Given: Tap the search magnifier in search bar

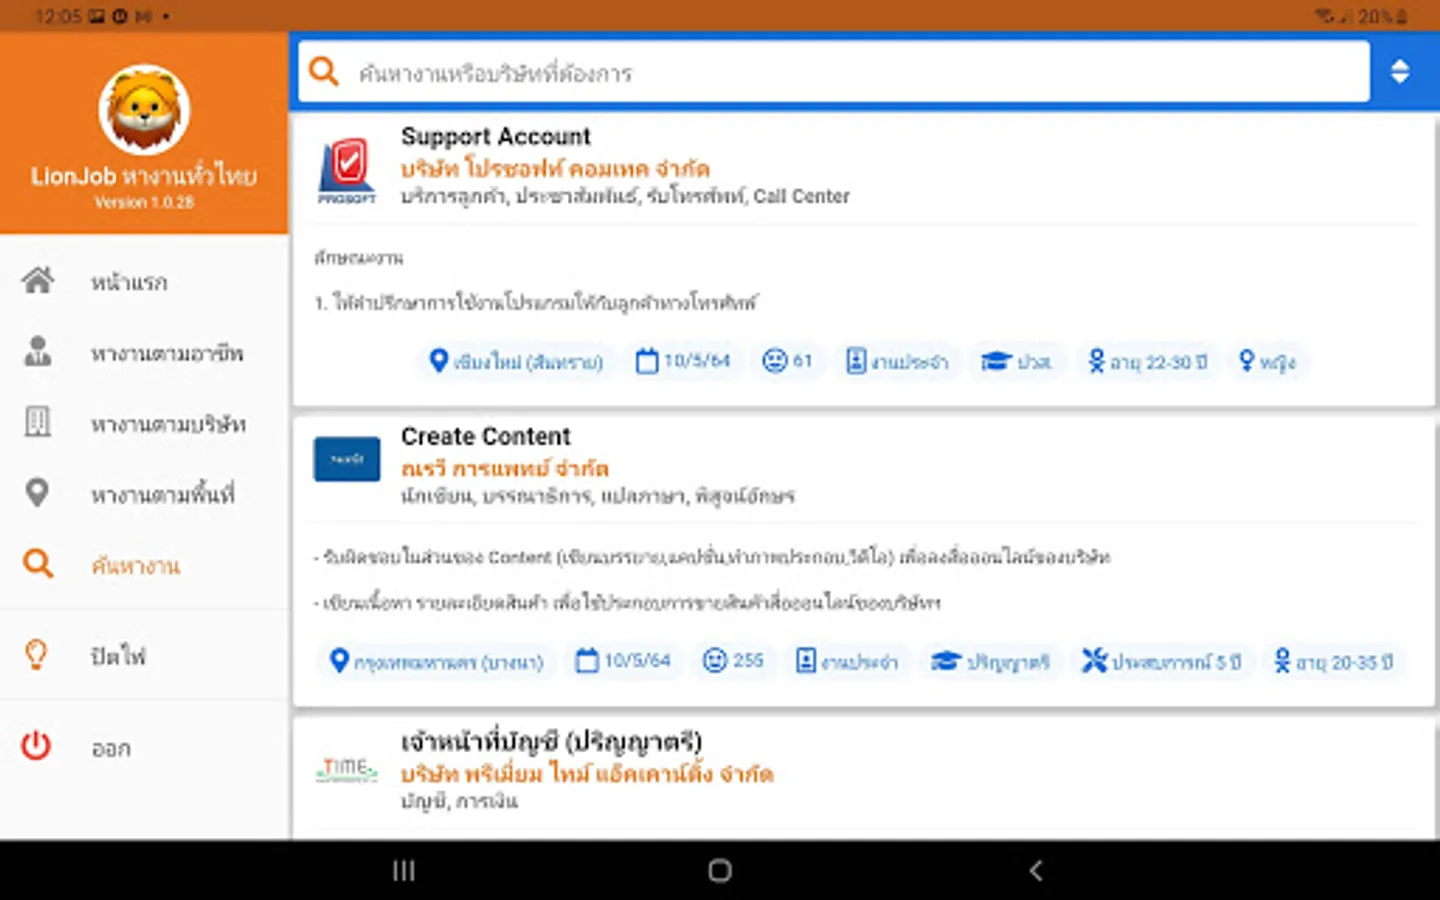Looking at the screenshot, I should 324,72.
